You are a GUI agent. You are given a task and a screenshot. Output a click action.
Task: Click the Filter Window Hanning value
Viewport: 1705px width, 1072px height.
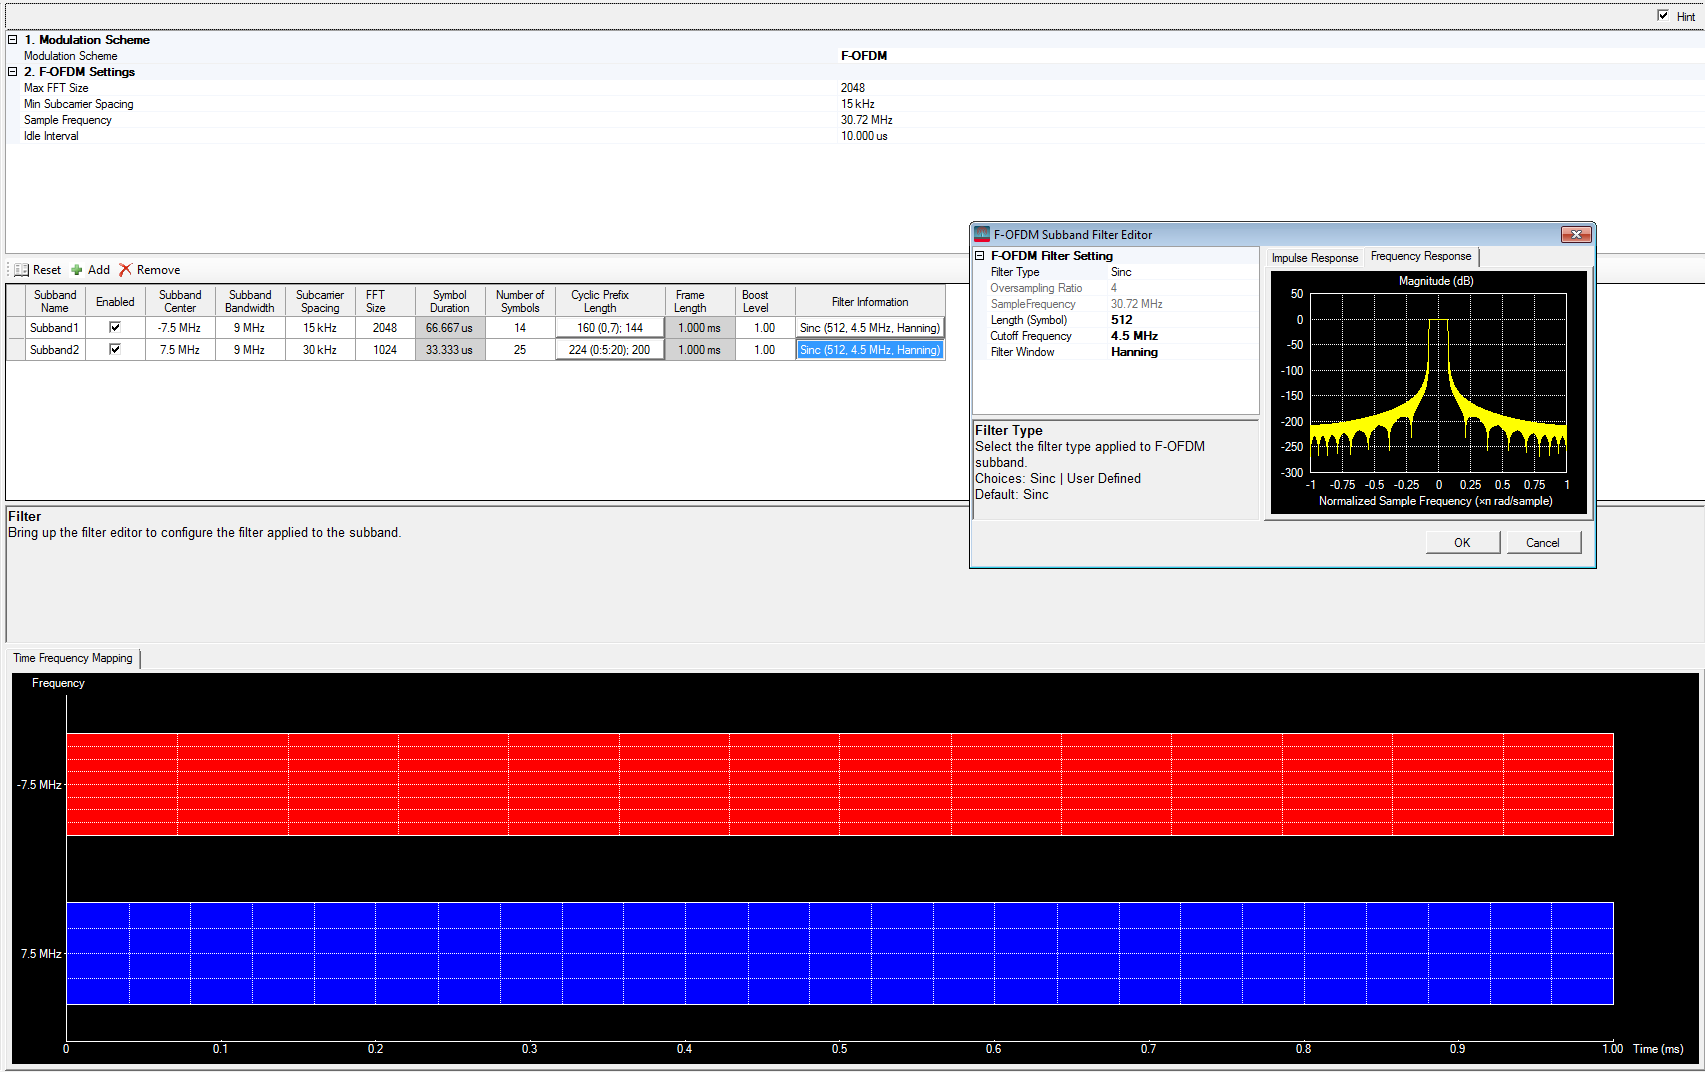point(1134,351)
